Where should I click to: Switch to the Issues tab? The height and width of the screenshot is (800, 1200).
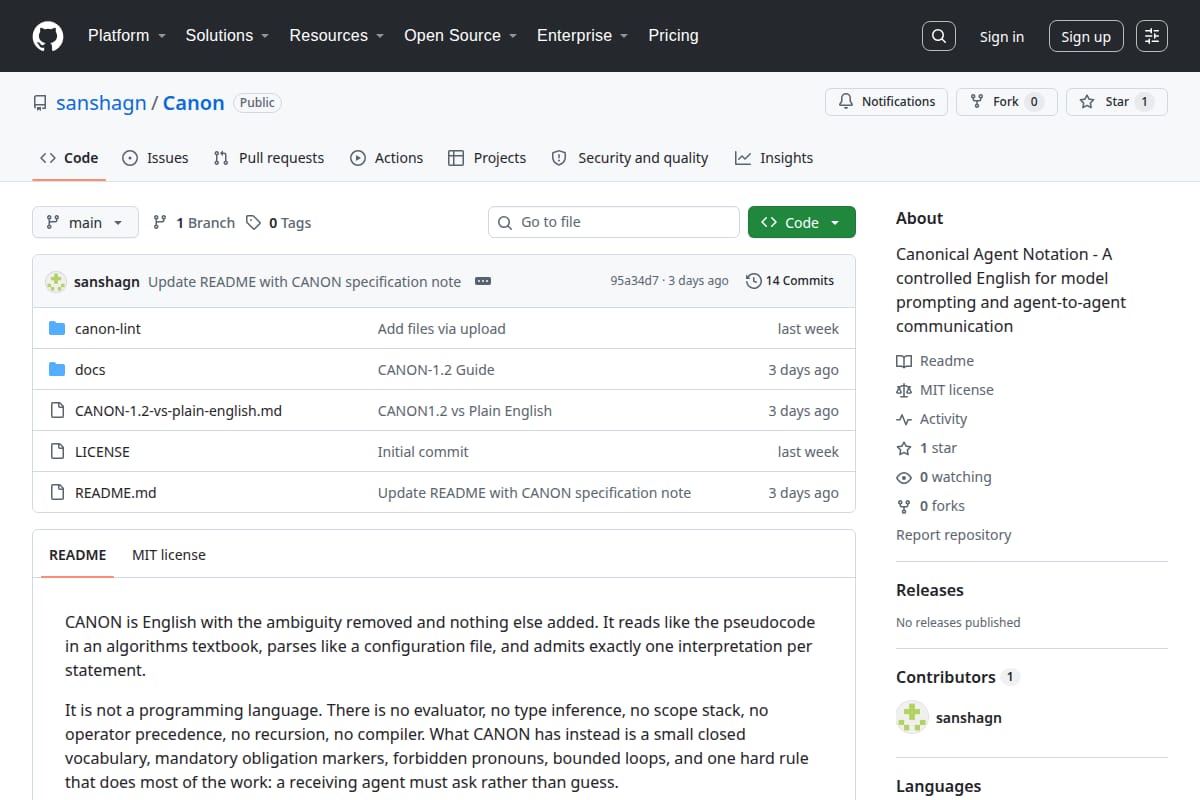pyautogui.click(x=155, y=158)
